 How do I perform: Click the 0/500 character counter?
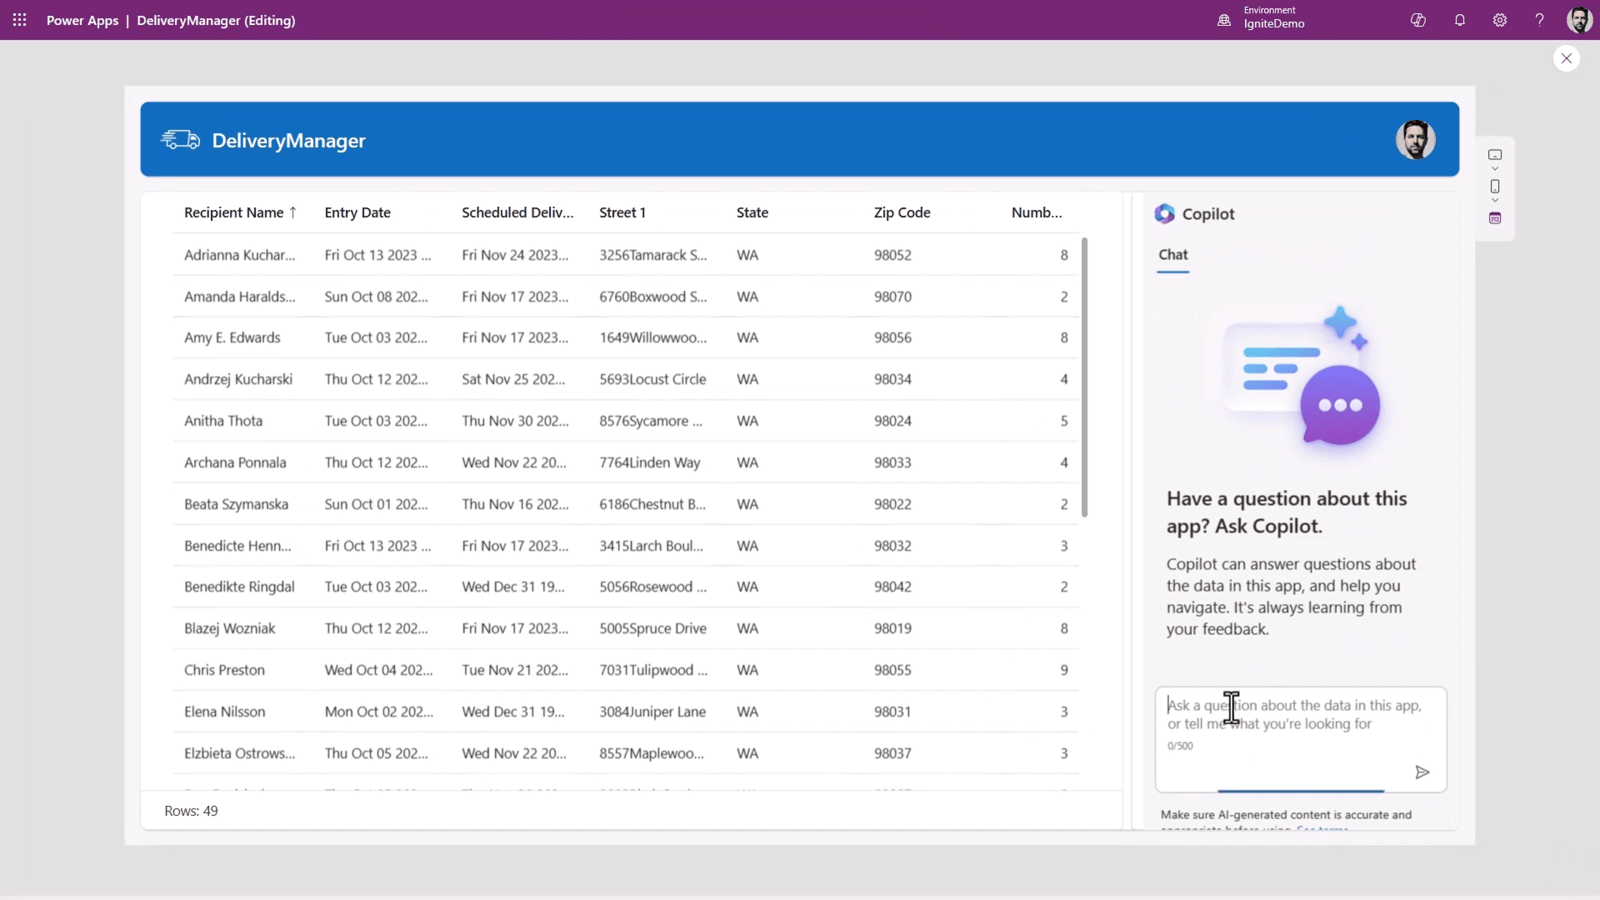(1180, 746)
